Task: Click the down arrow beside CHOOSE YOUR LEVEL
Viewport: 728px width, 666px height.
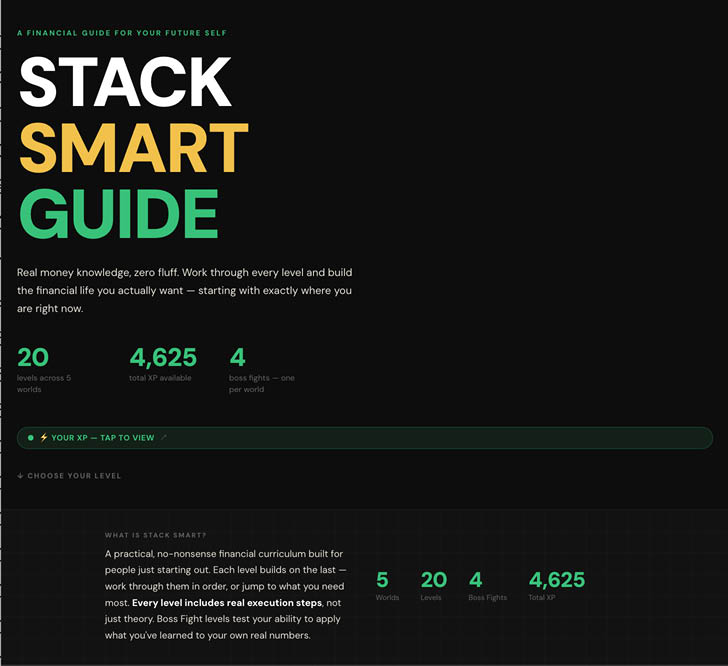Action: coord(20,476)
